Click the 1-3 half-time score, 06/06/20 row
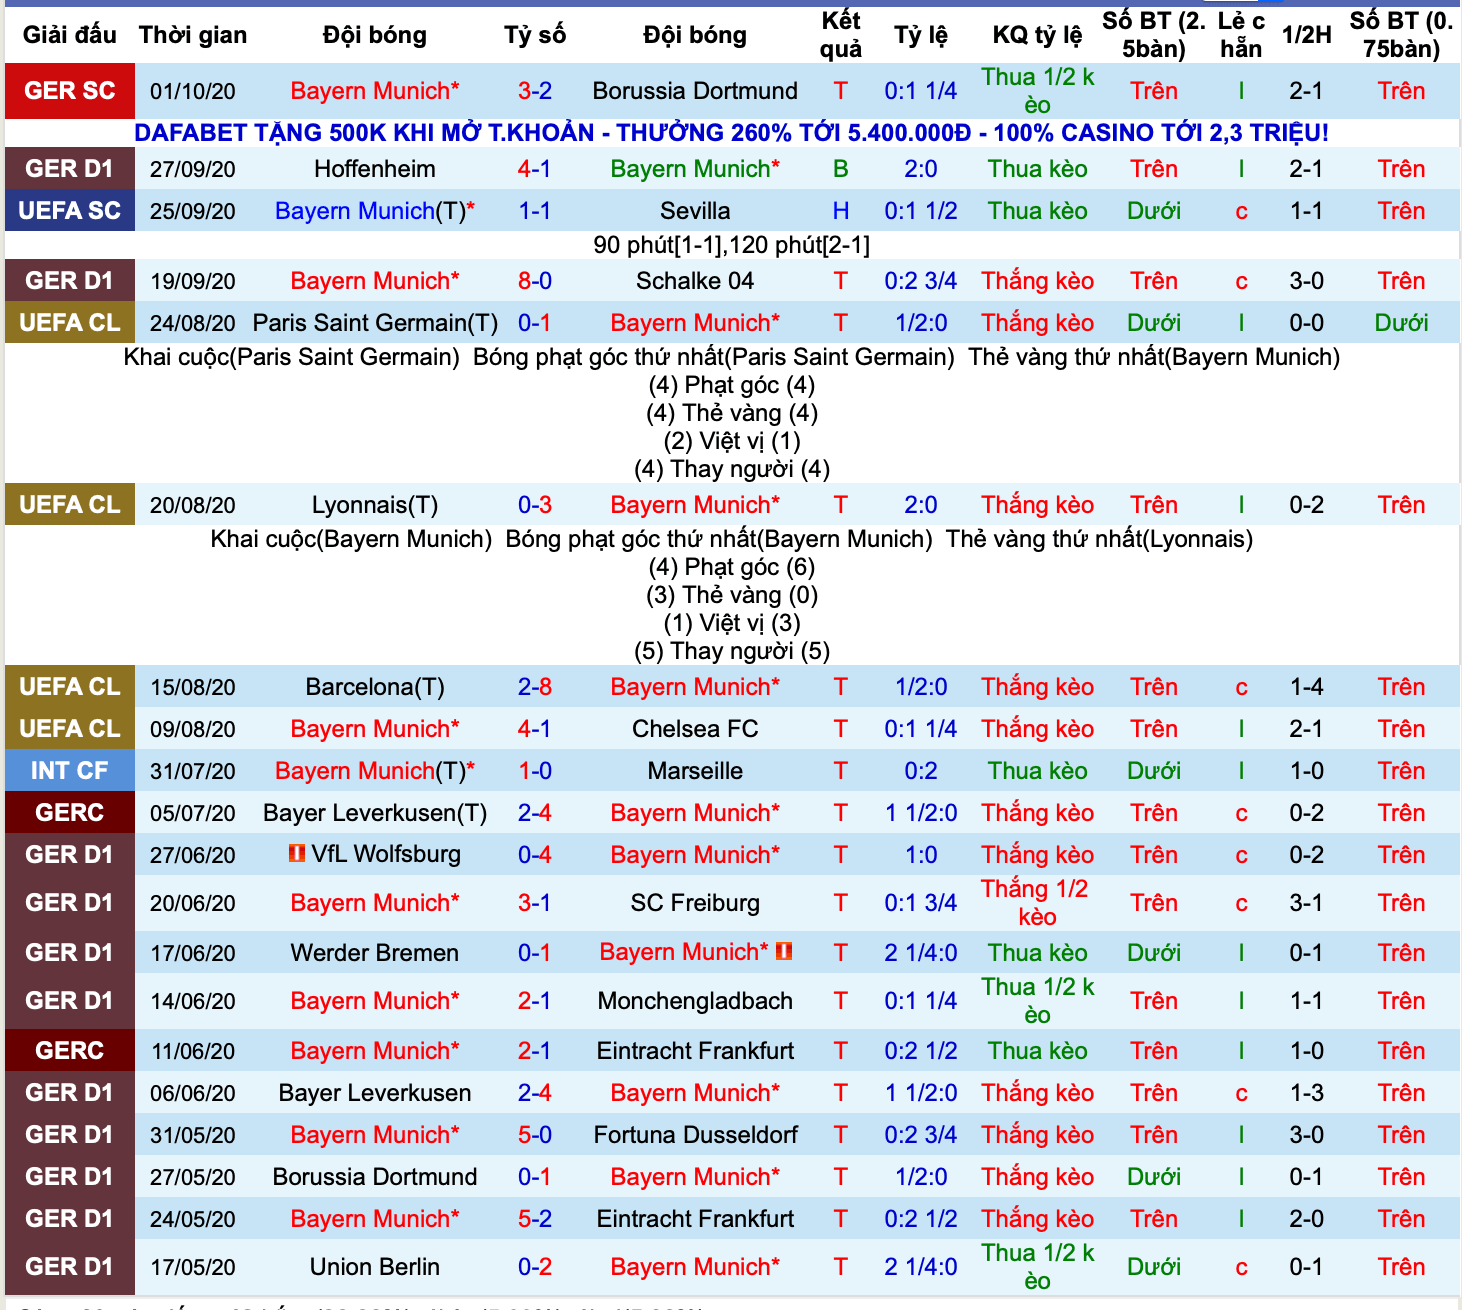This screenshot has height=1310, width=1462. pyautogui.click(x=1307, y=1093)
